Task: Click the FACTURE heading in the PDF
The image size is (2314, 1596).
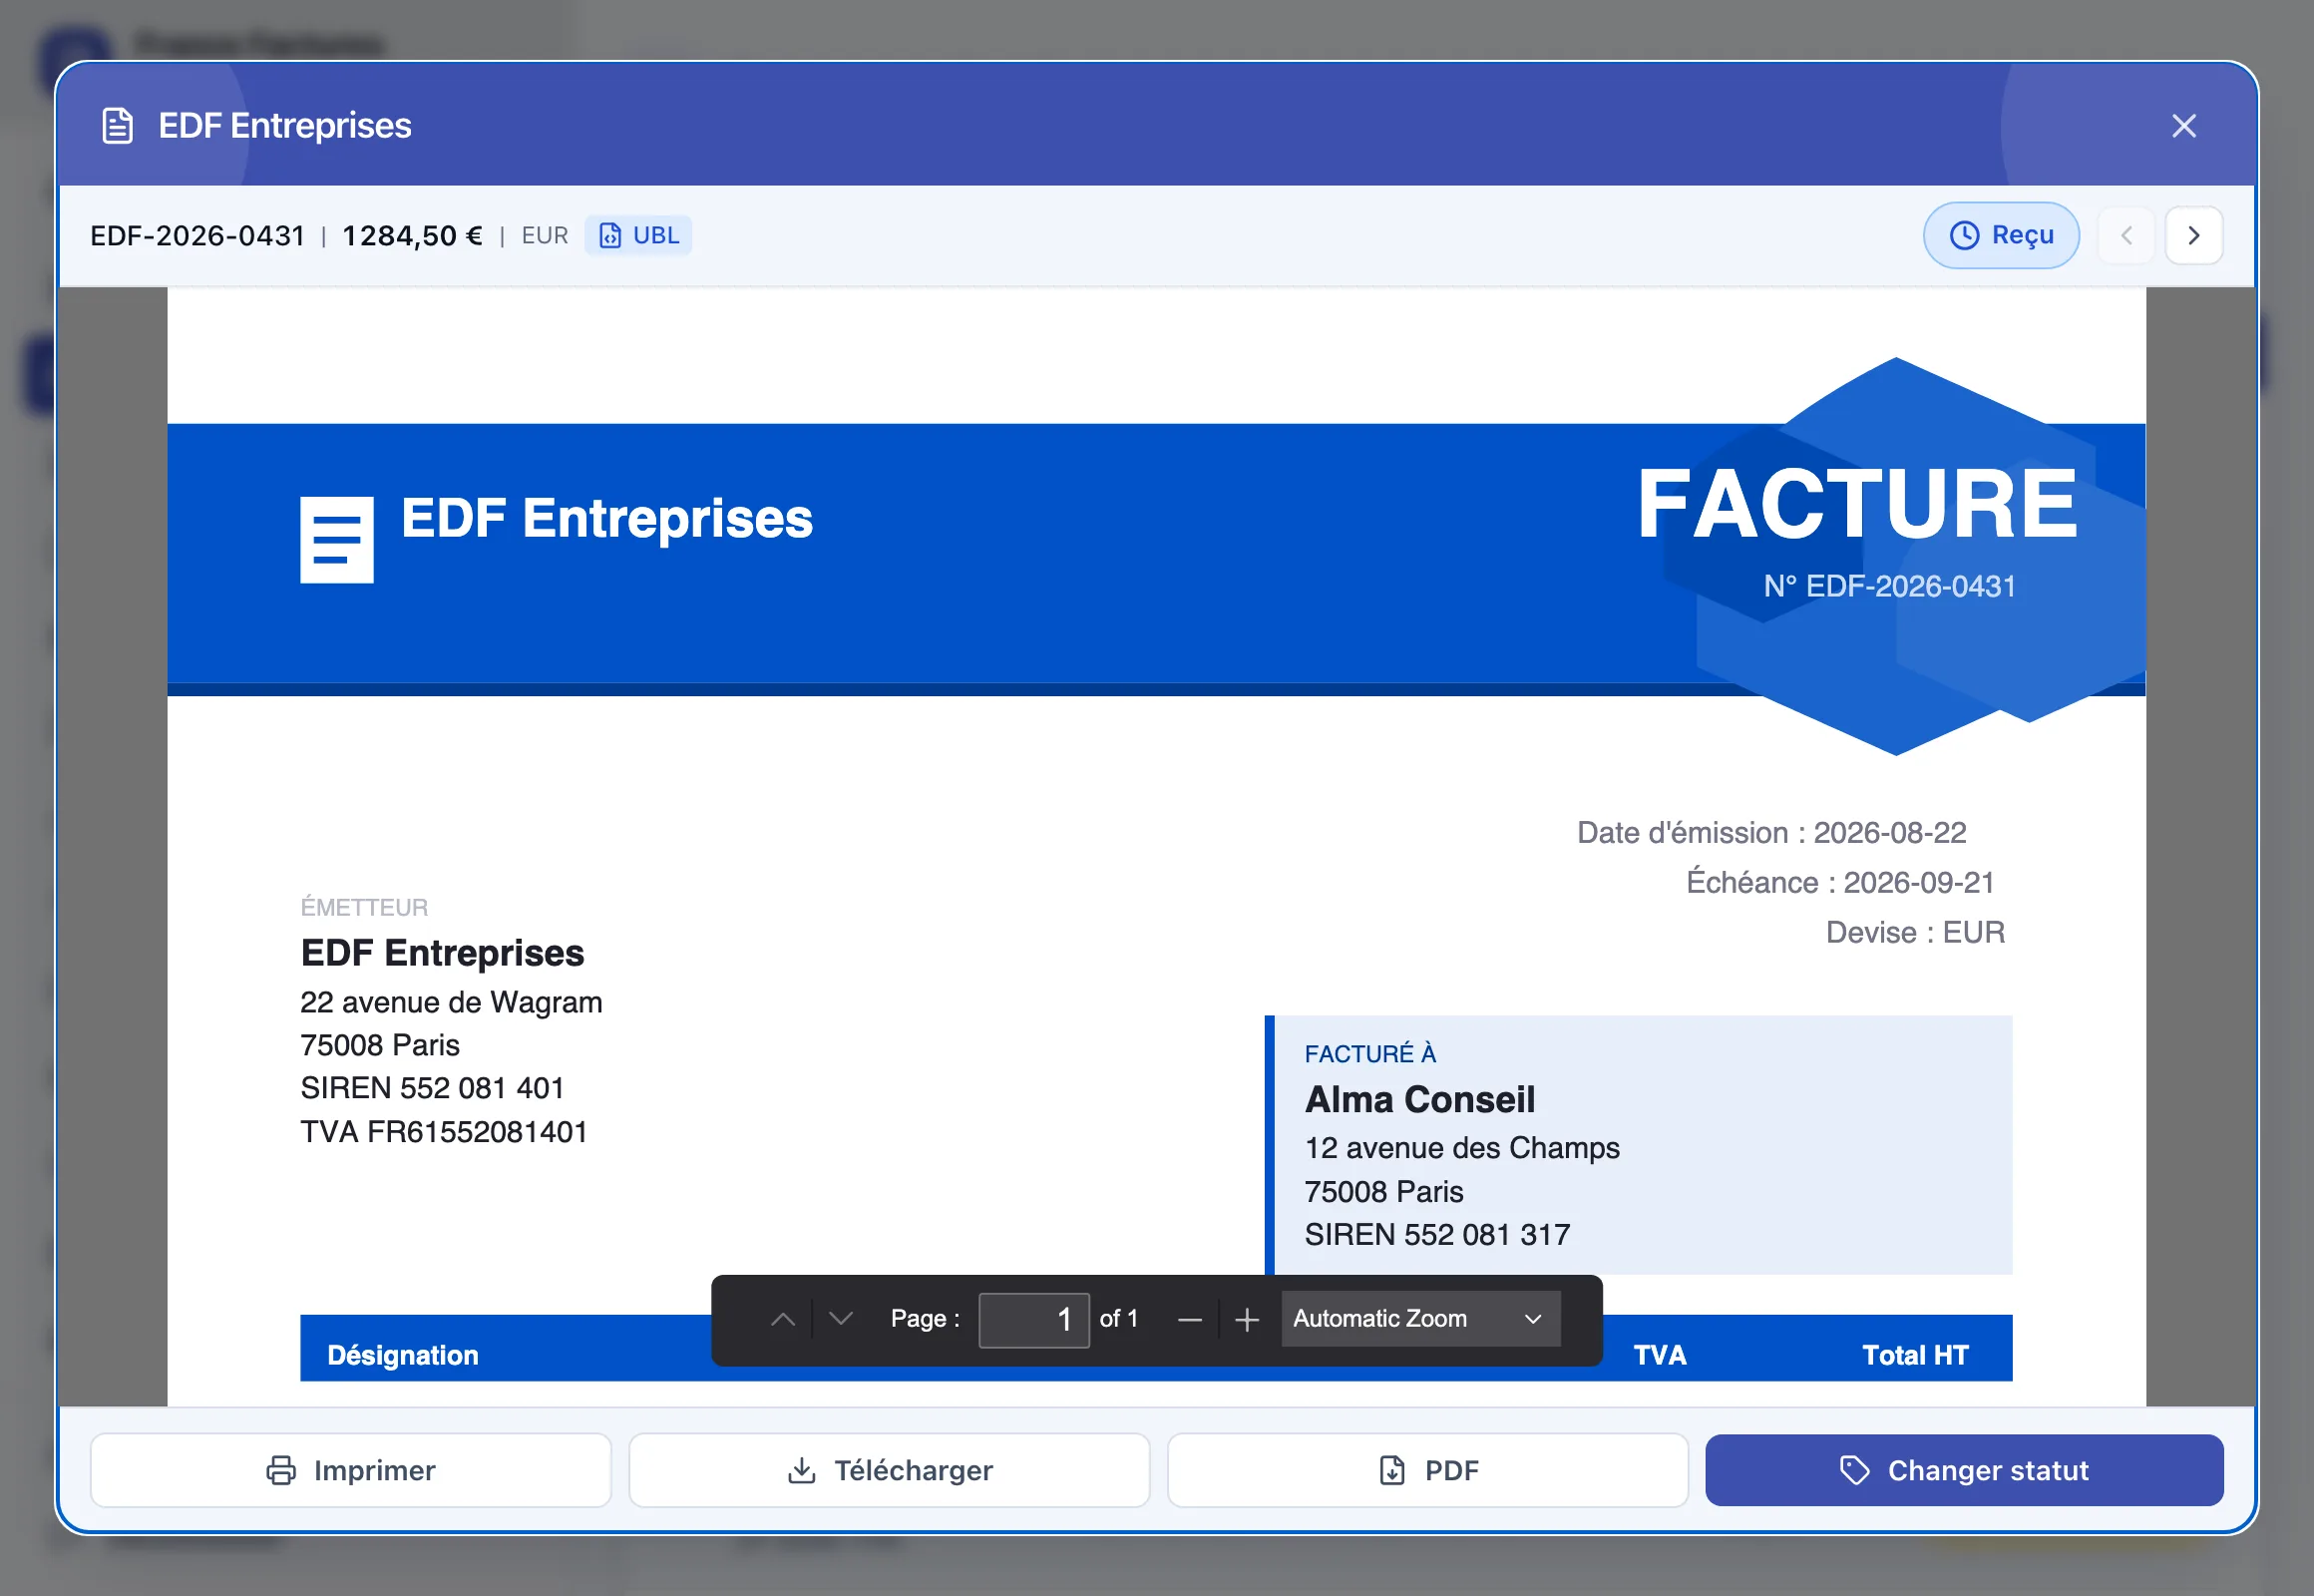Action: (x=1857, y=504)
